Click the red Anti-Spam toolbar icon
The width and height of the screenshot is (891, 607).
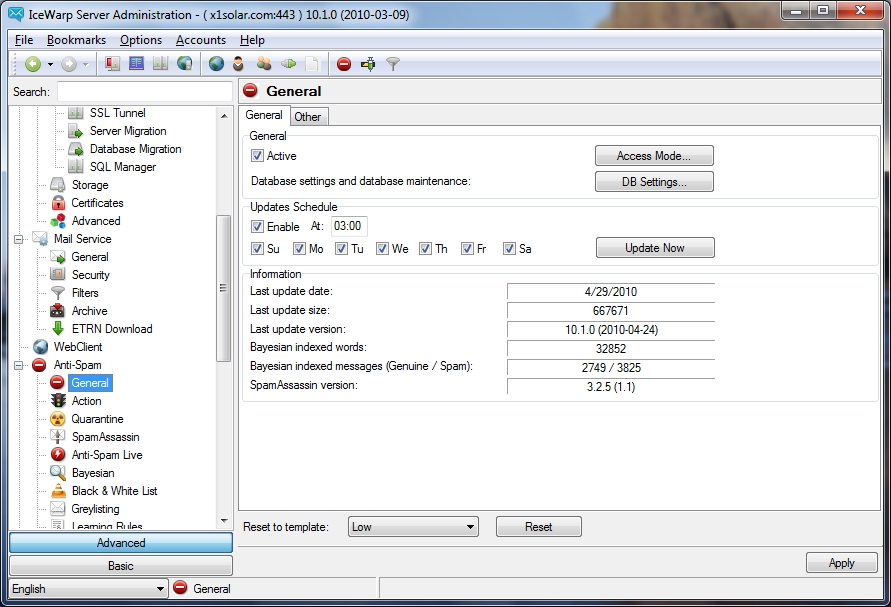pyautogui.click(x=344, y=64)
